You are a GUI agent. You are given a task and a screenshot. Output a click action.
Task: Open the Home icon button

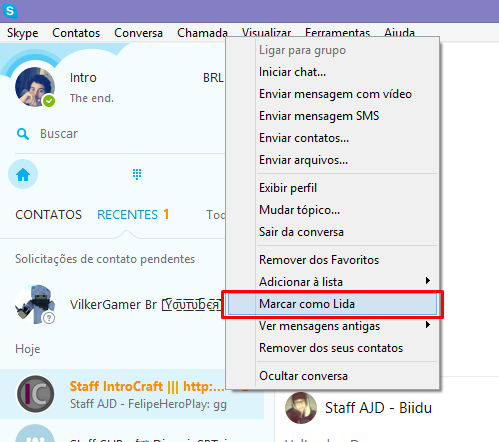[x=23, y=174]
